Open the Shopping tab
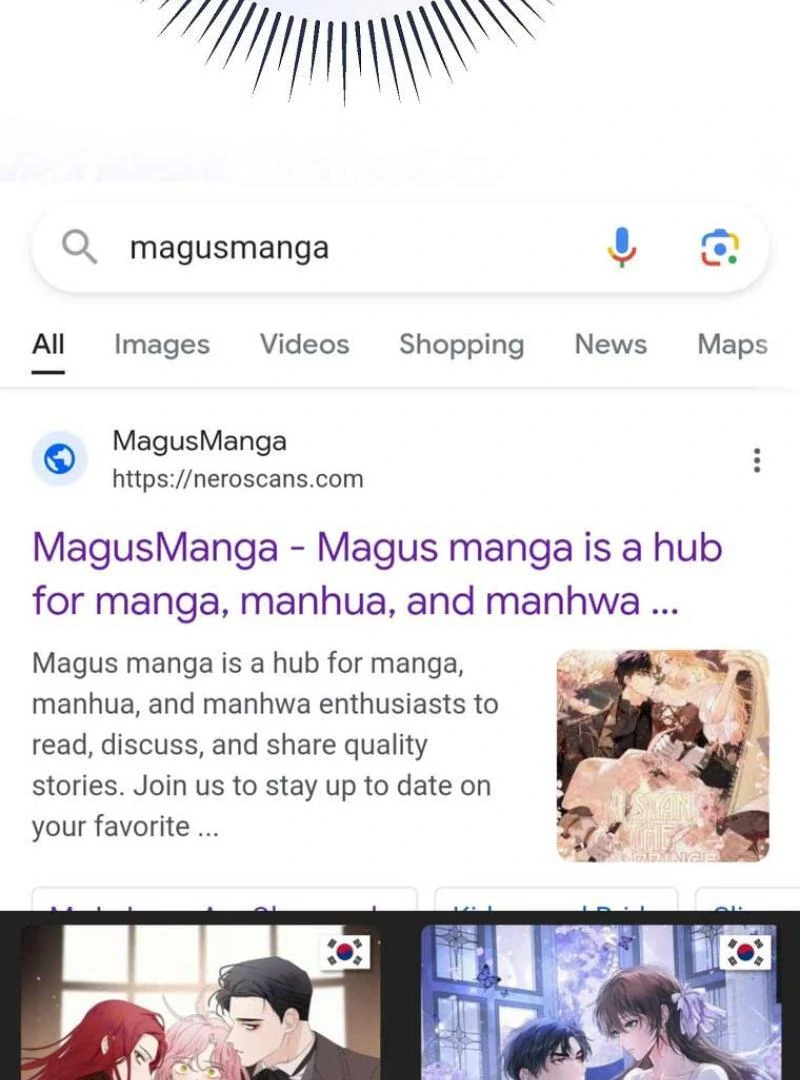The width and height of the screenshot is (800, 1080). [x=462, y=344]
